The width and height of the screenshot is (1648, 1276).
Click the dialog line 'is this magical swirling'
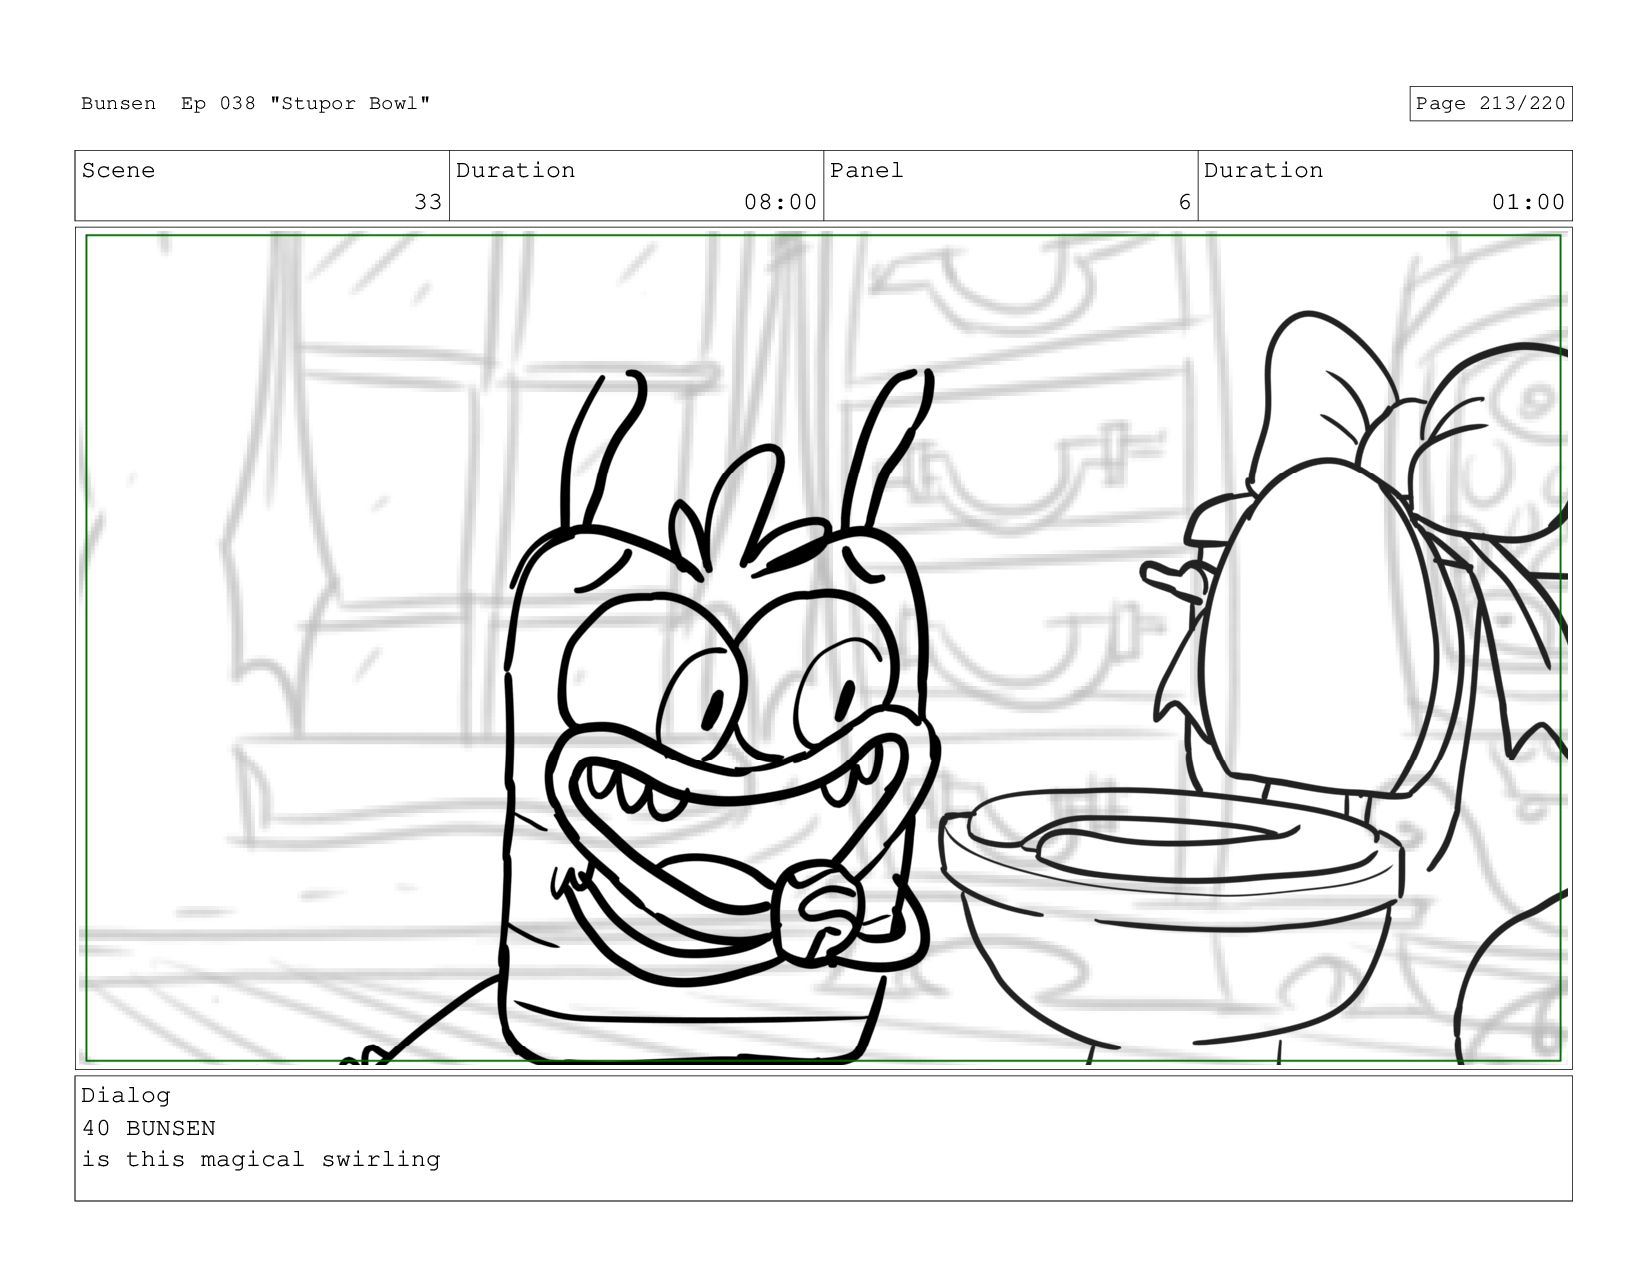[261, 1160]
